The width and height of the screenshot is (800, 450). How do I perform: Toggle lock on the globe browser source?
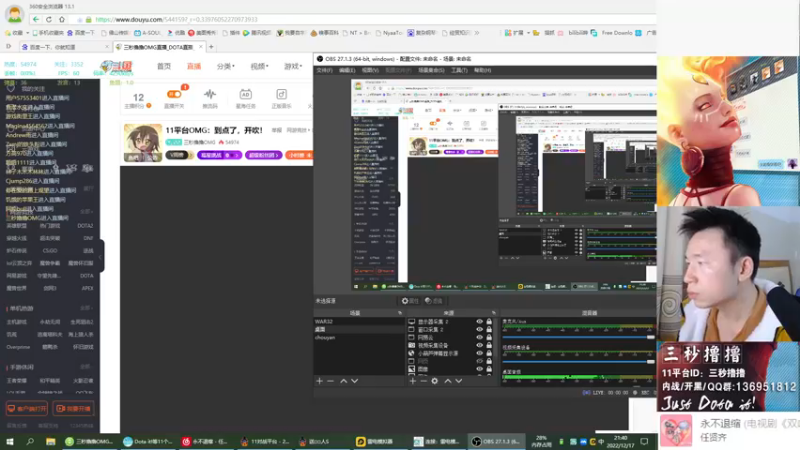(489, 353)
